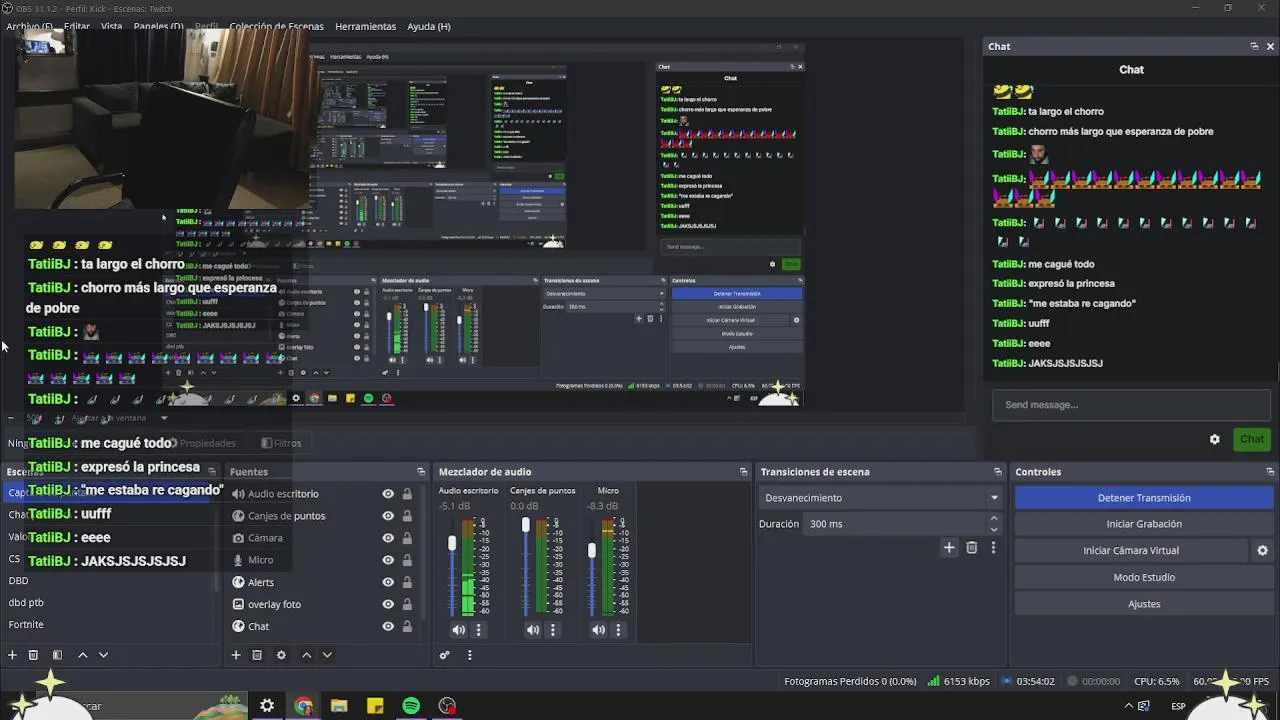Add a new scene with plus icon
This screenshot has height=720, width=1280.
(x=13, y=655)
